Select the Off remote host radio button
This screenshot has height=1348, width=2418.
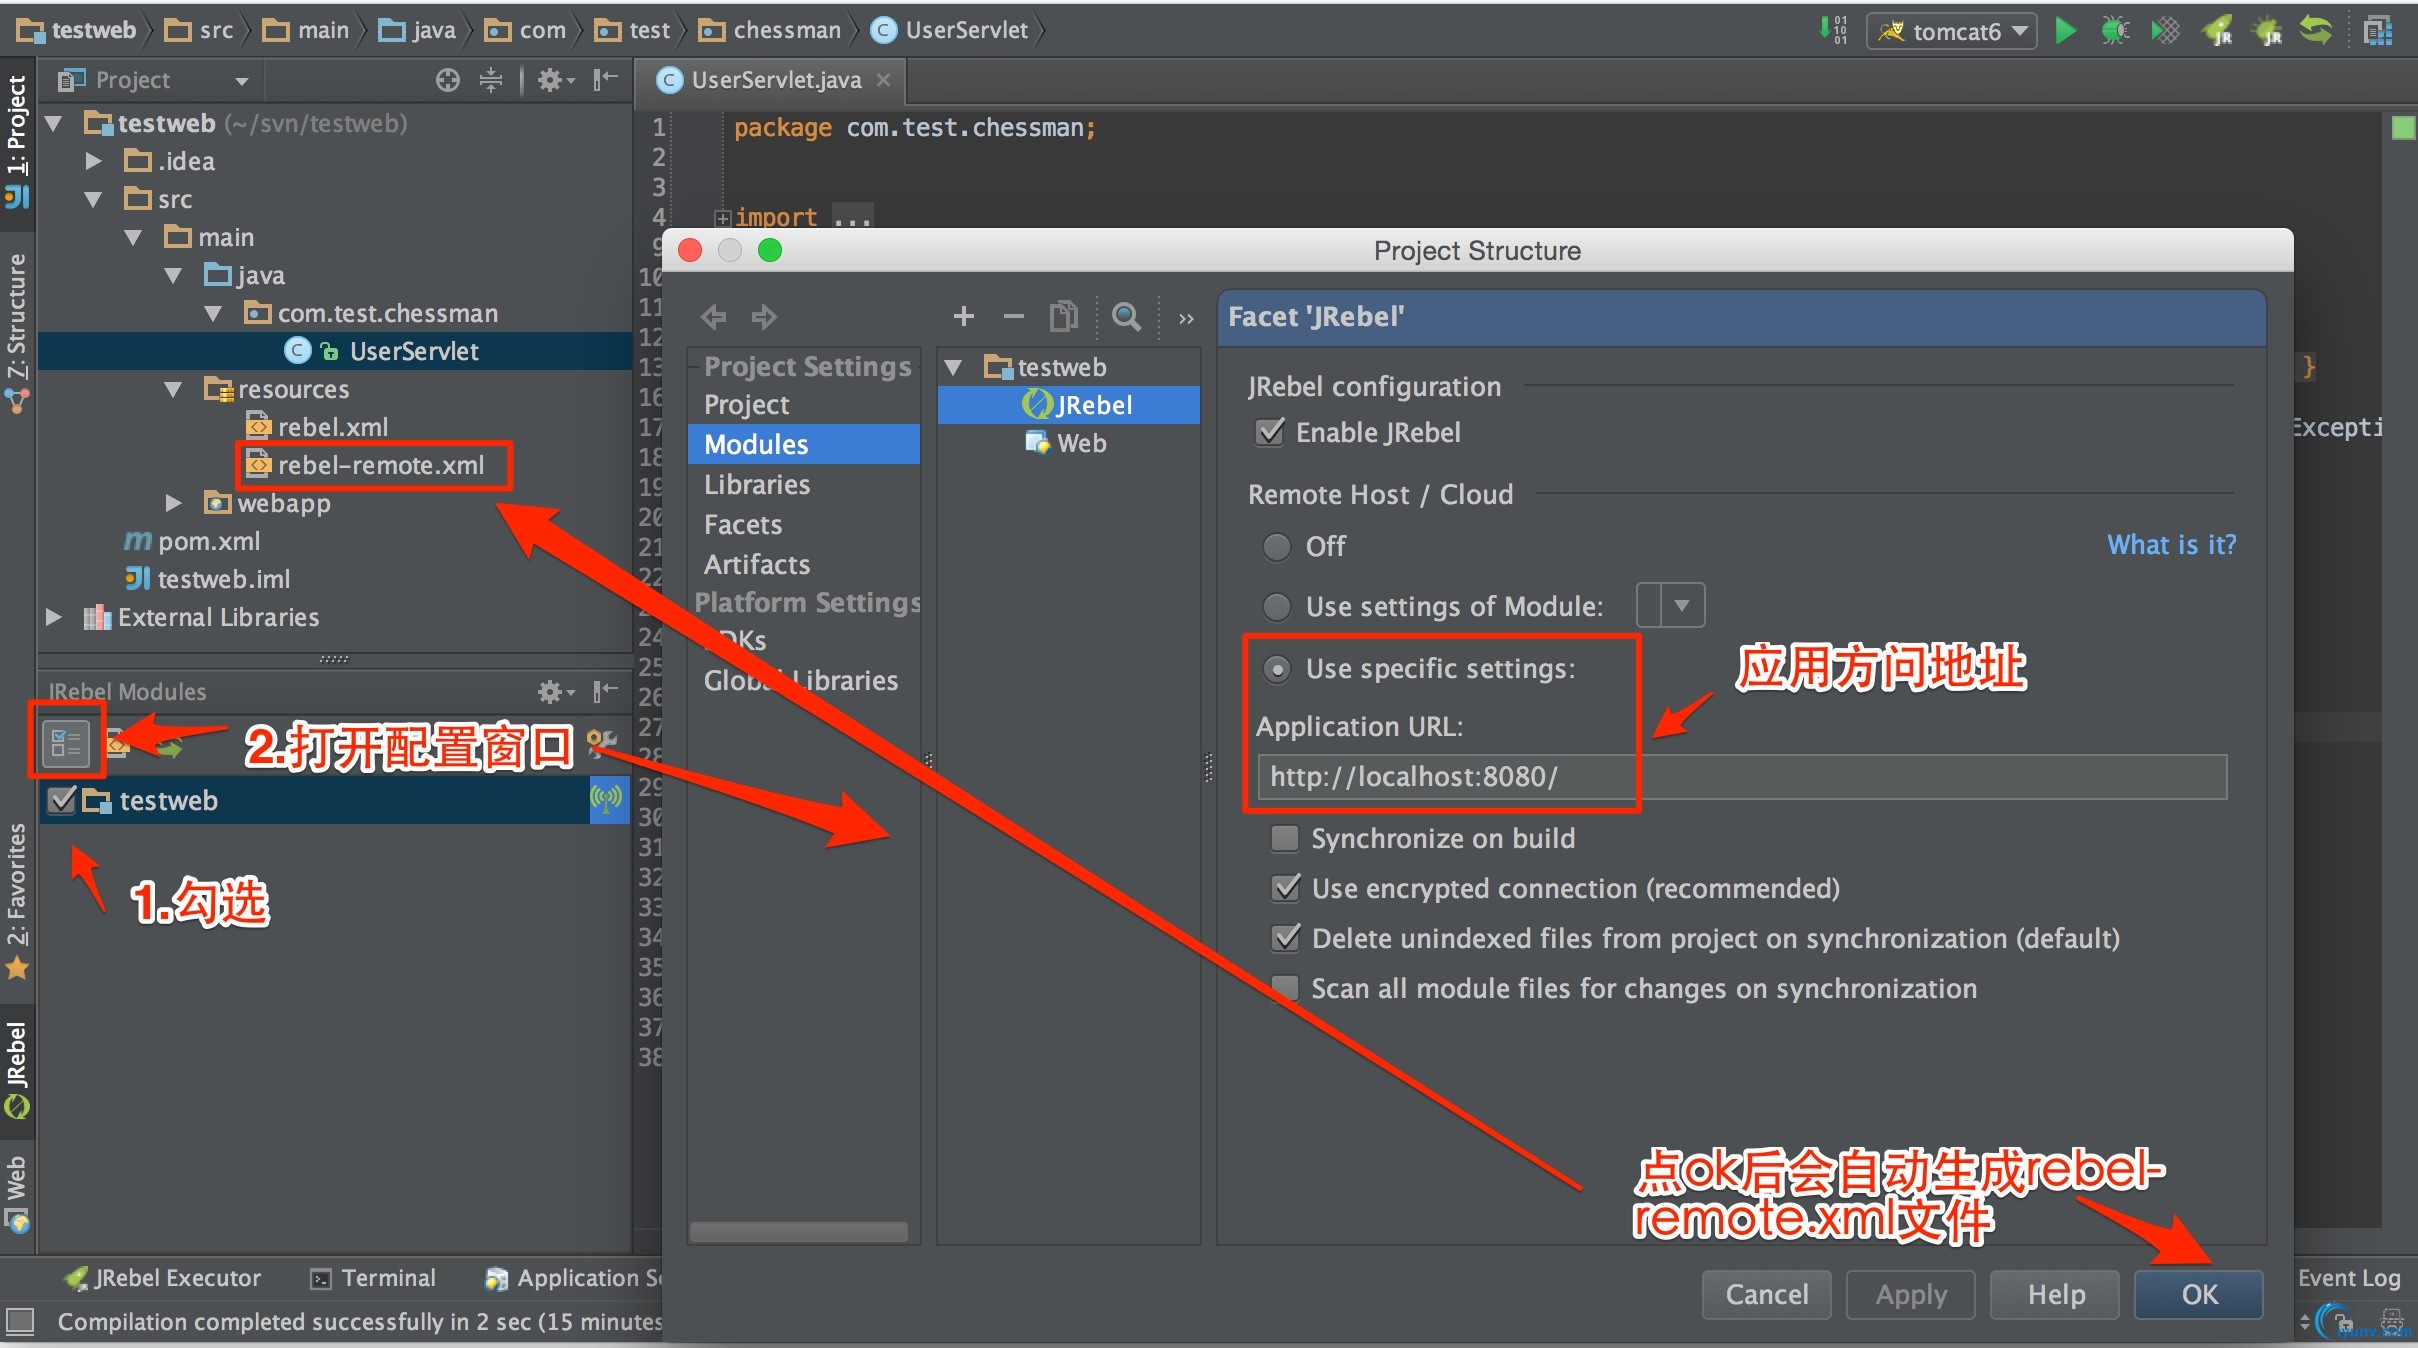pos(1277,546)
